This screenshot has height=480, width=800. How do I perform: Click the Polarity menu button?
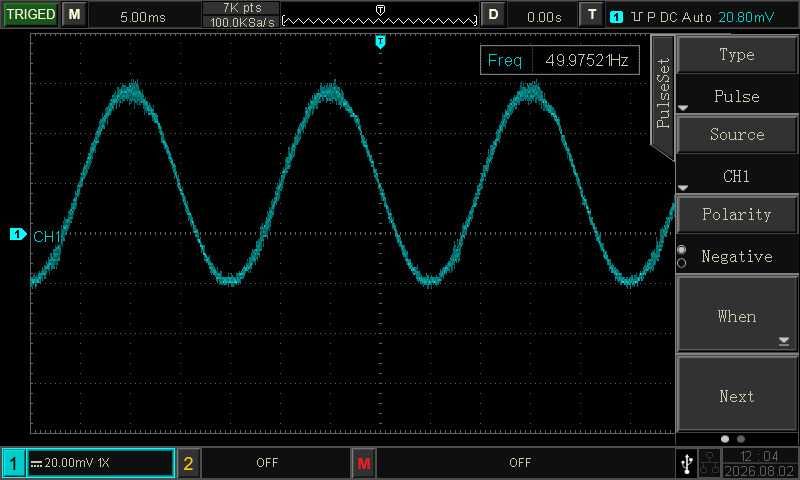pyautogui.click(x=737, y=214)
